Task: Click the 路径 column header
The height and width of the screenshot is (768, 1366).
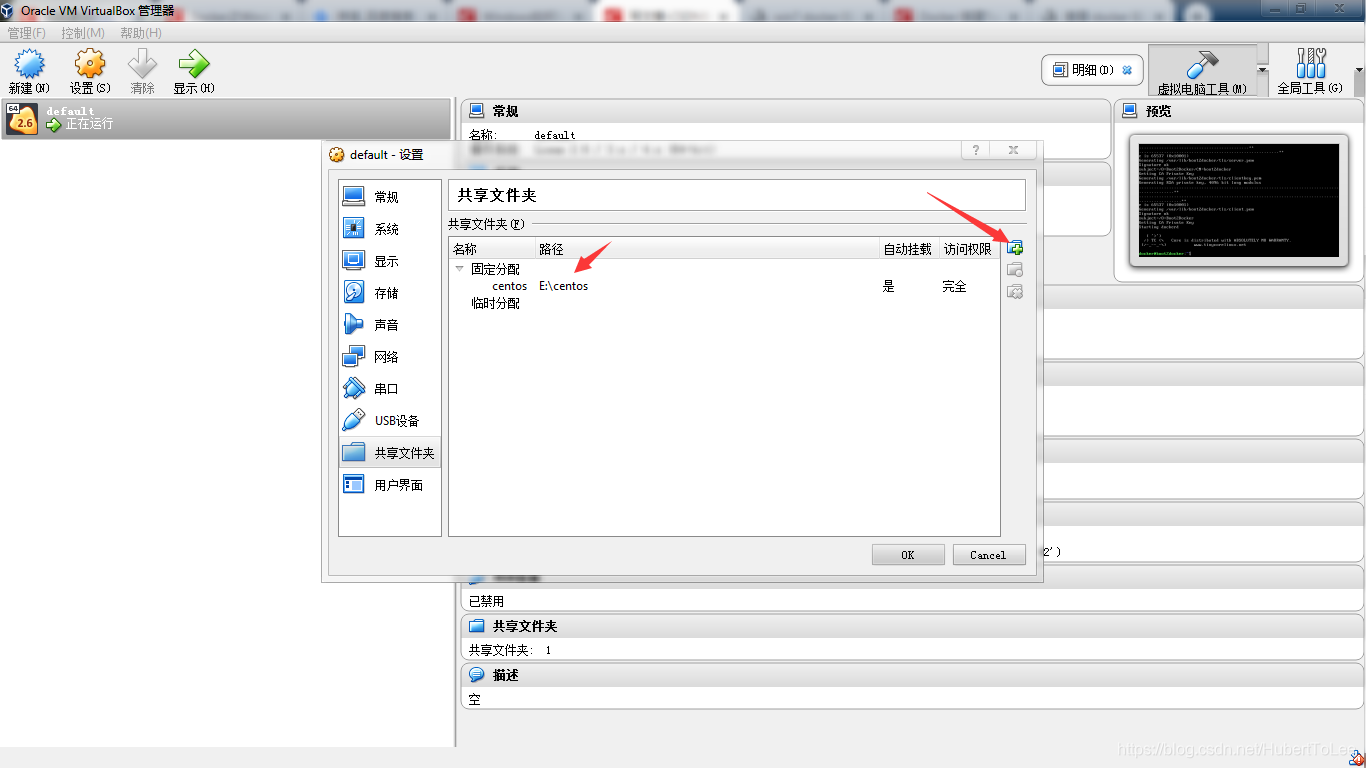Action: [x=707, y=249]
